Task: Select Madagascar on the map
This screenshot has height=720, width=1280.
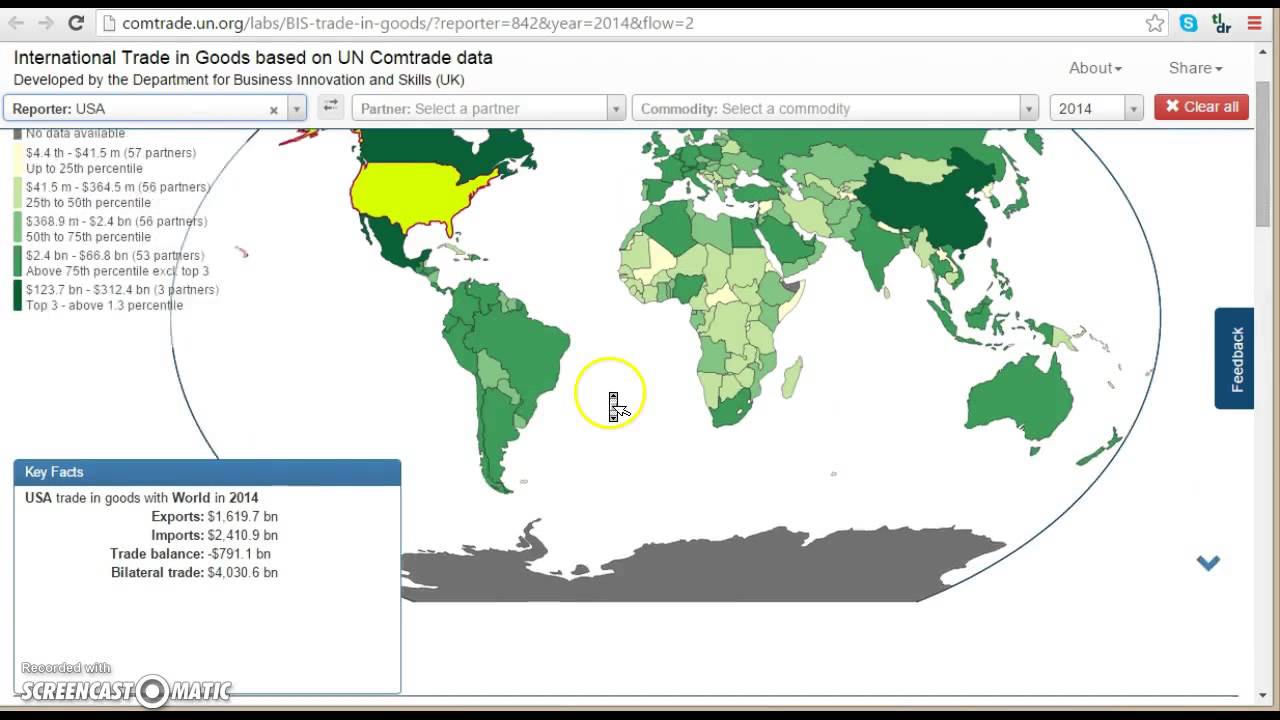Action: 790,379
